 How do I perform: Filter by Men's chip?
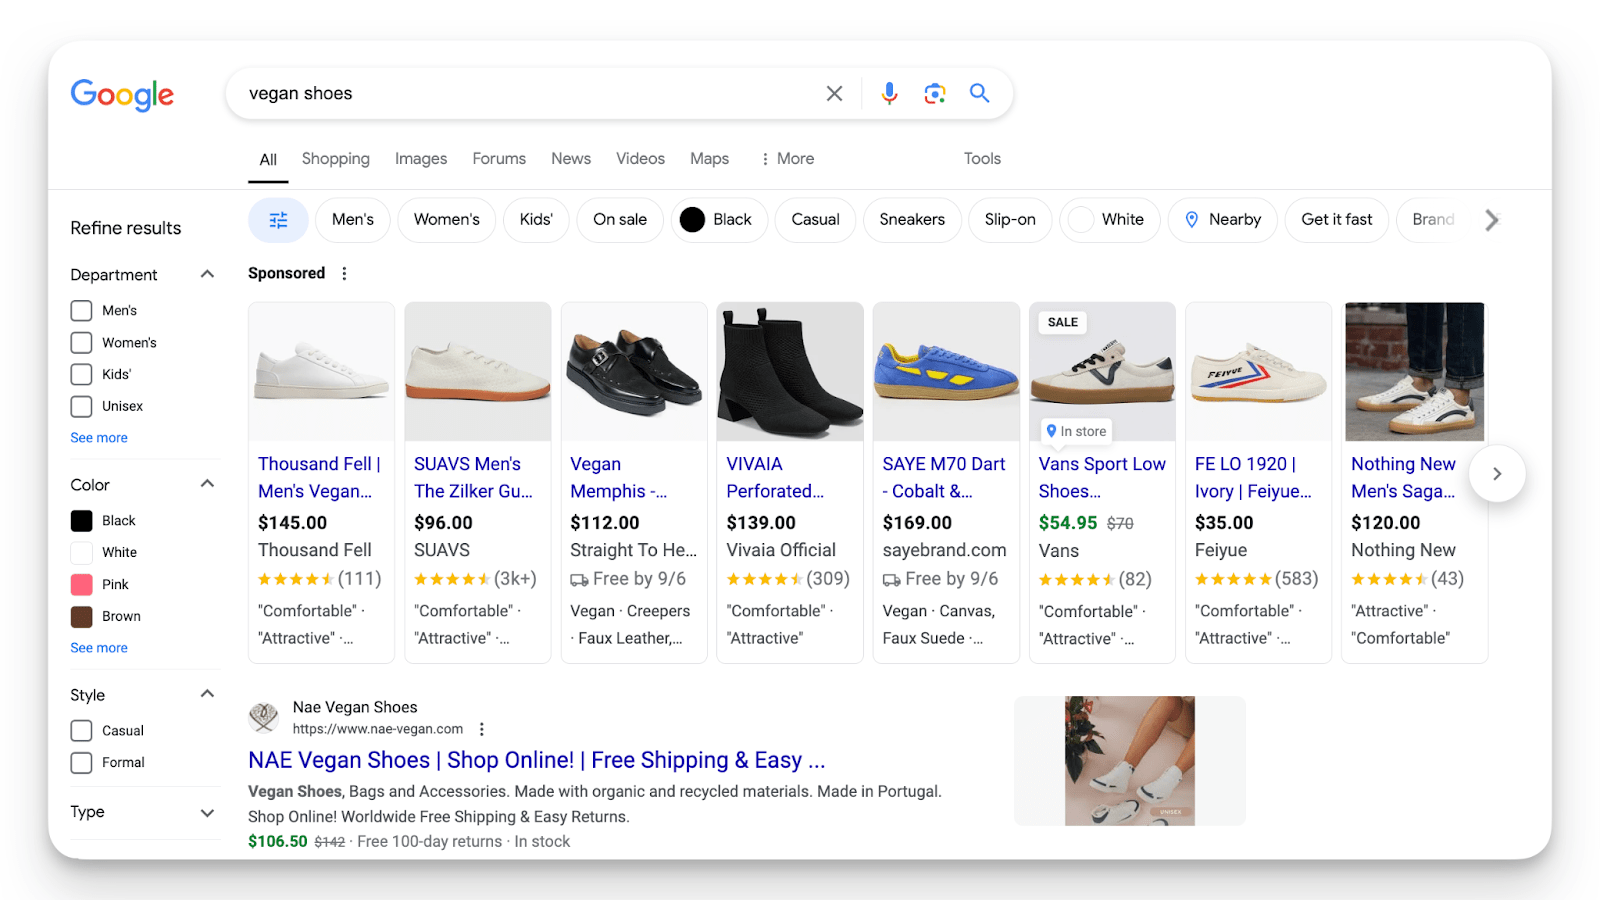[x=353, y=220]
